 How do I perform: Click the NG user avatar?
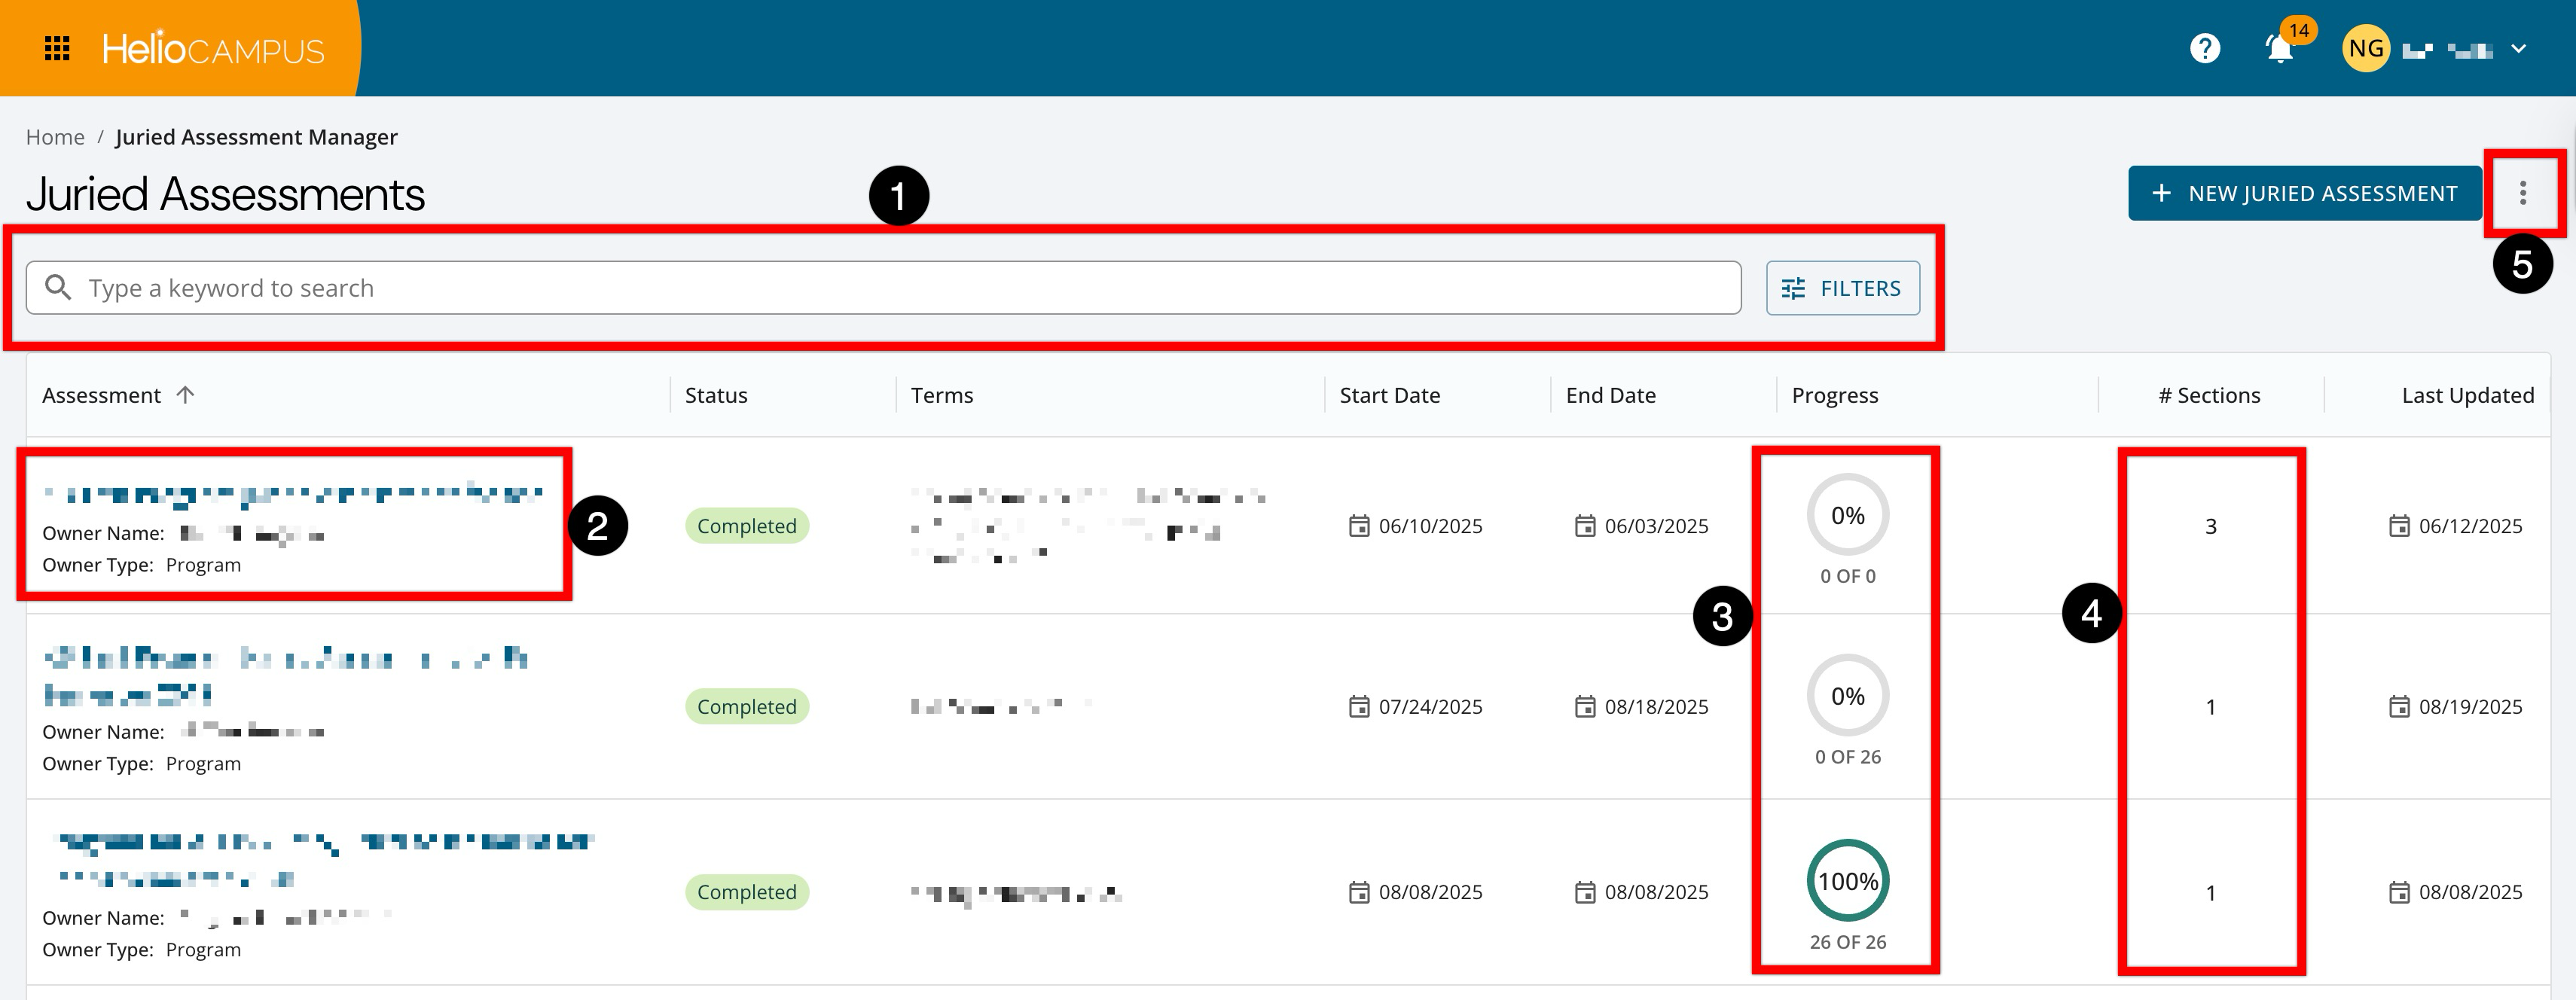tap(2365, 48)
